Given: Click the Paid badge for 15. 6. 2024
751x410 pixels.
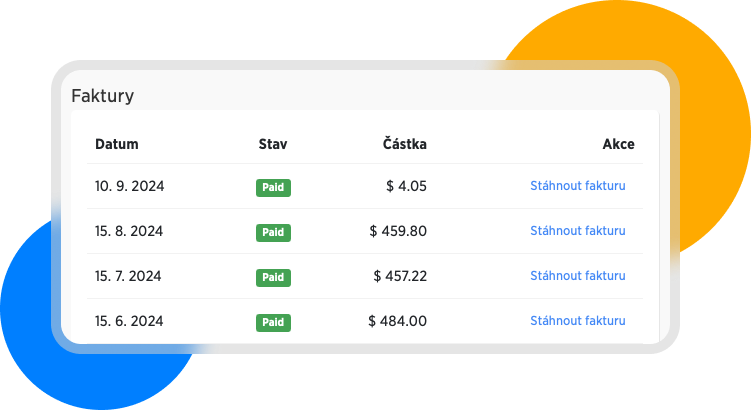Looking at the screenshot, I should point(273,322).
